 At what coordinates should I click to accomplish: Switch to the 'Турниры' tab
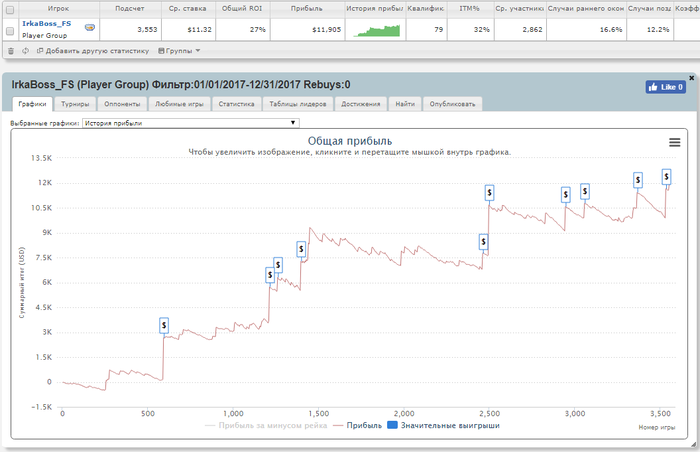coord(75,104)
